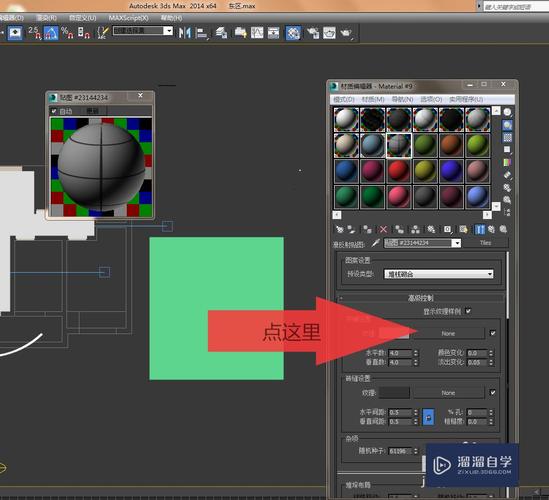549x500 pixels.
Task: Click the Tiles map type button
Action: tap(485, 243)
